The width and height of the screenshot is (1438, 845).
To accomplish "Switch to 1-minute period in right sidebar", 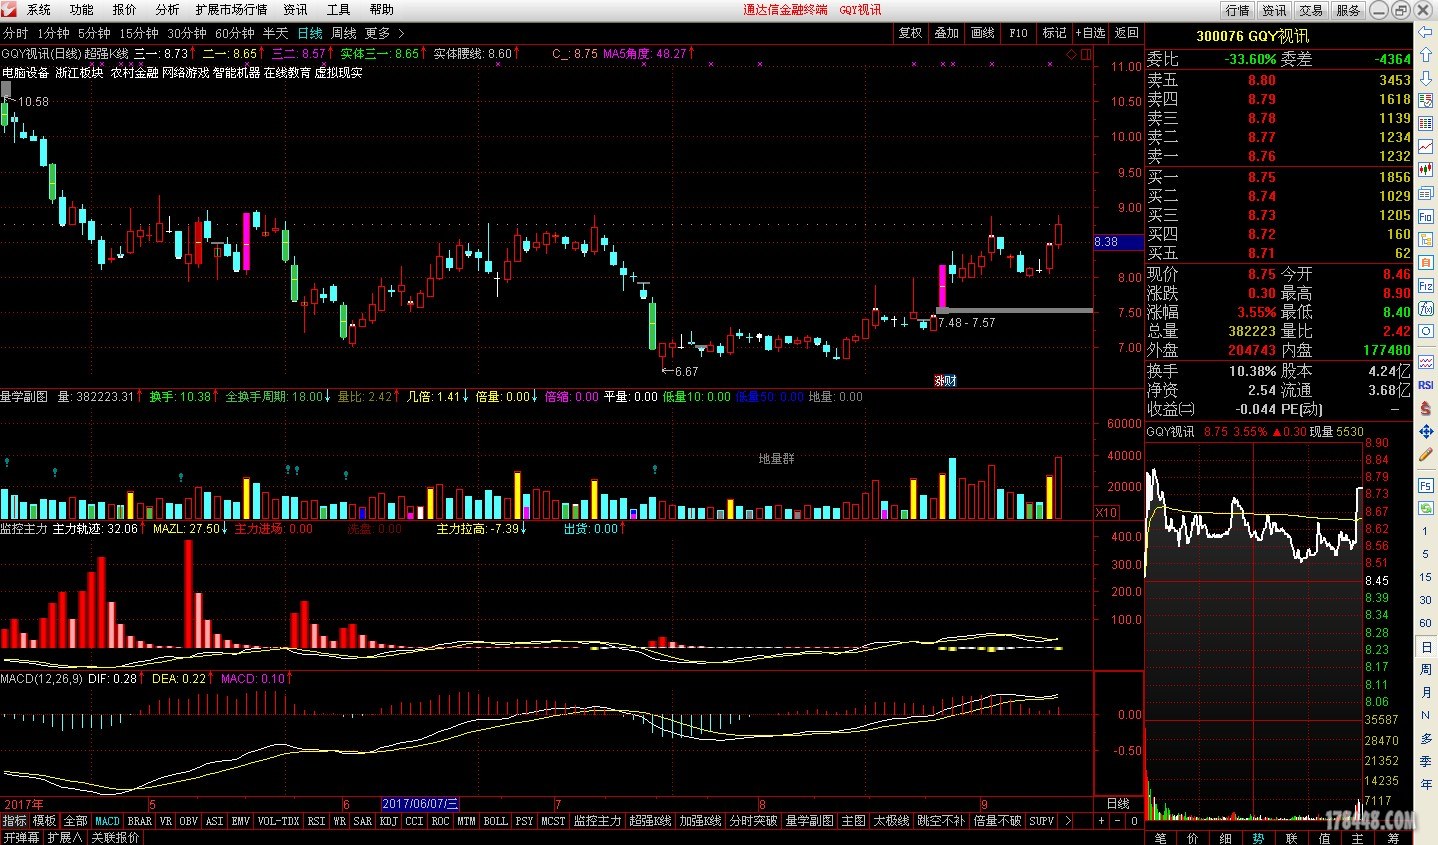I will [1426, 531].
